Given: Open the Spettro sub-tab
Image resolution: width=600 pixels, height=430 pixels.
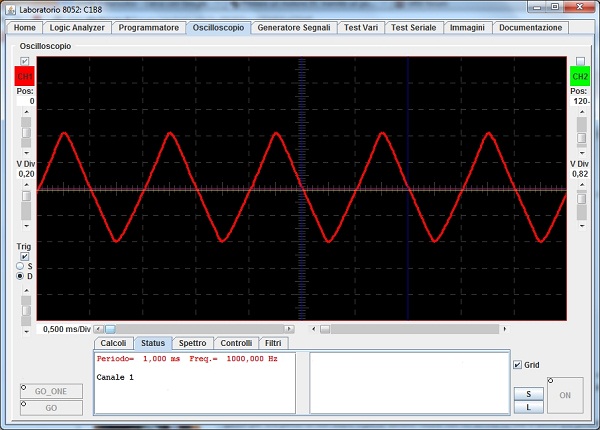Looking at the screenshot, I should 192,343.
